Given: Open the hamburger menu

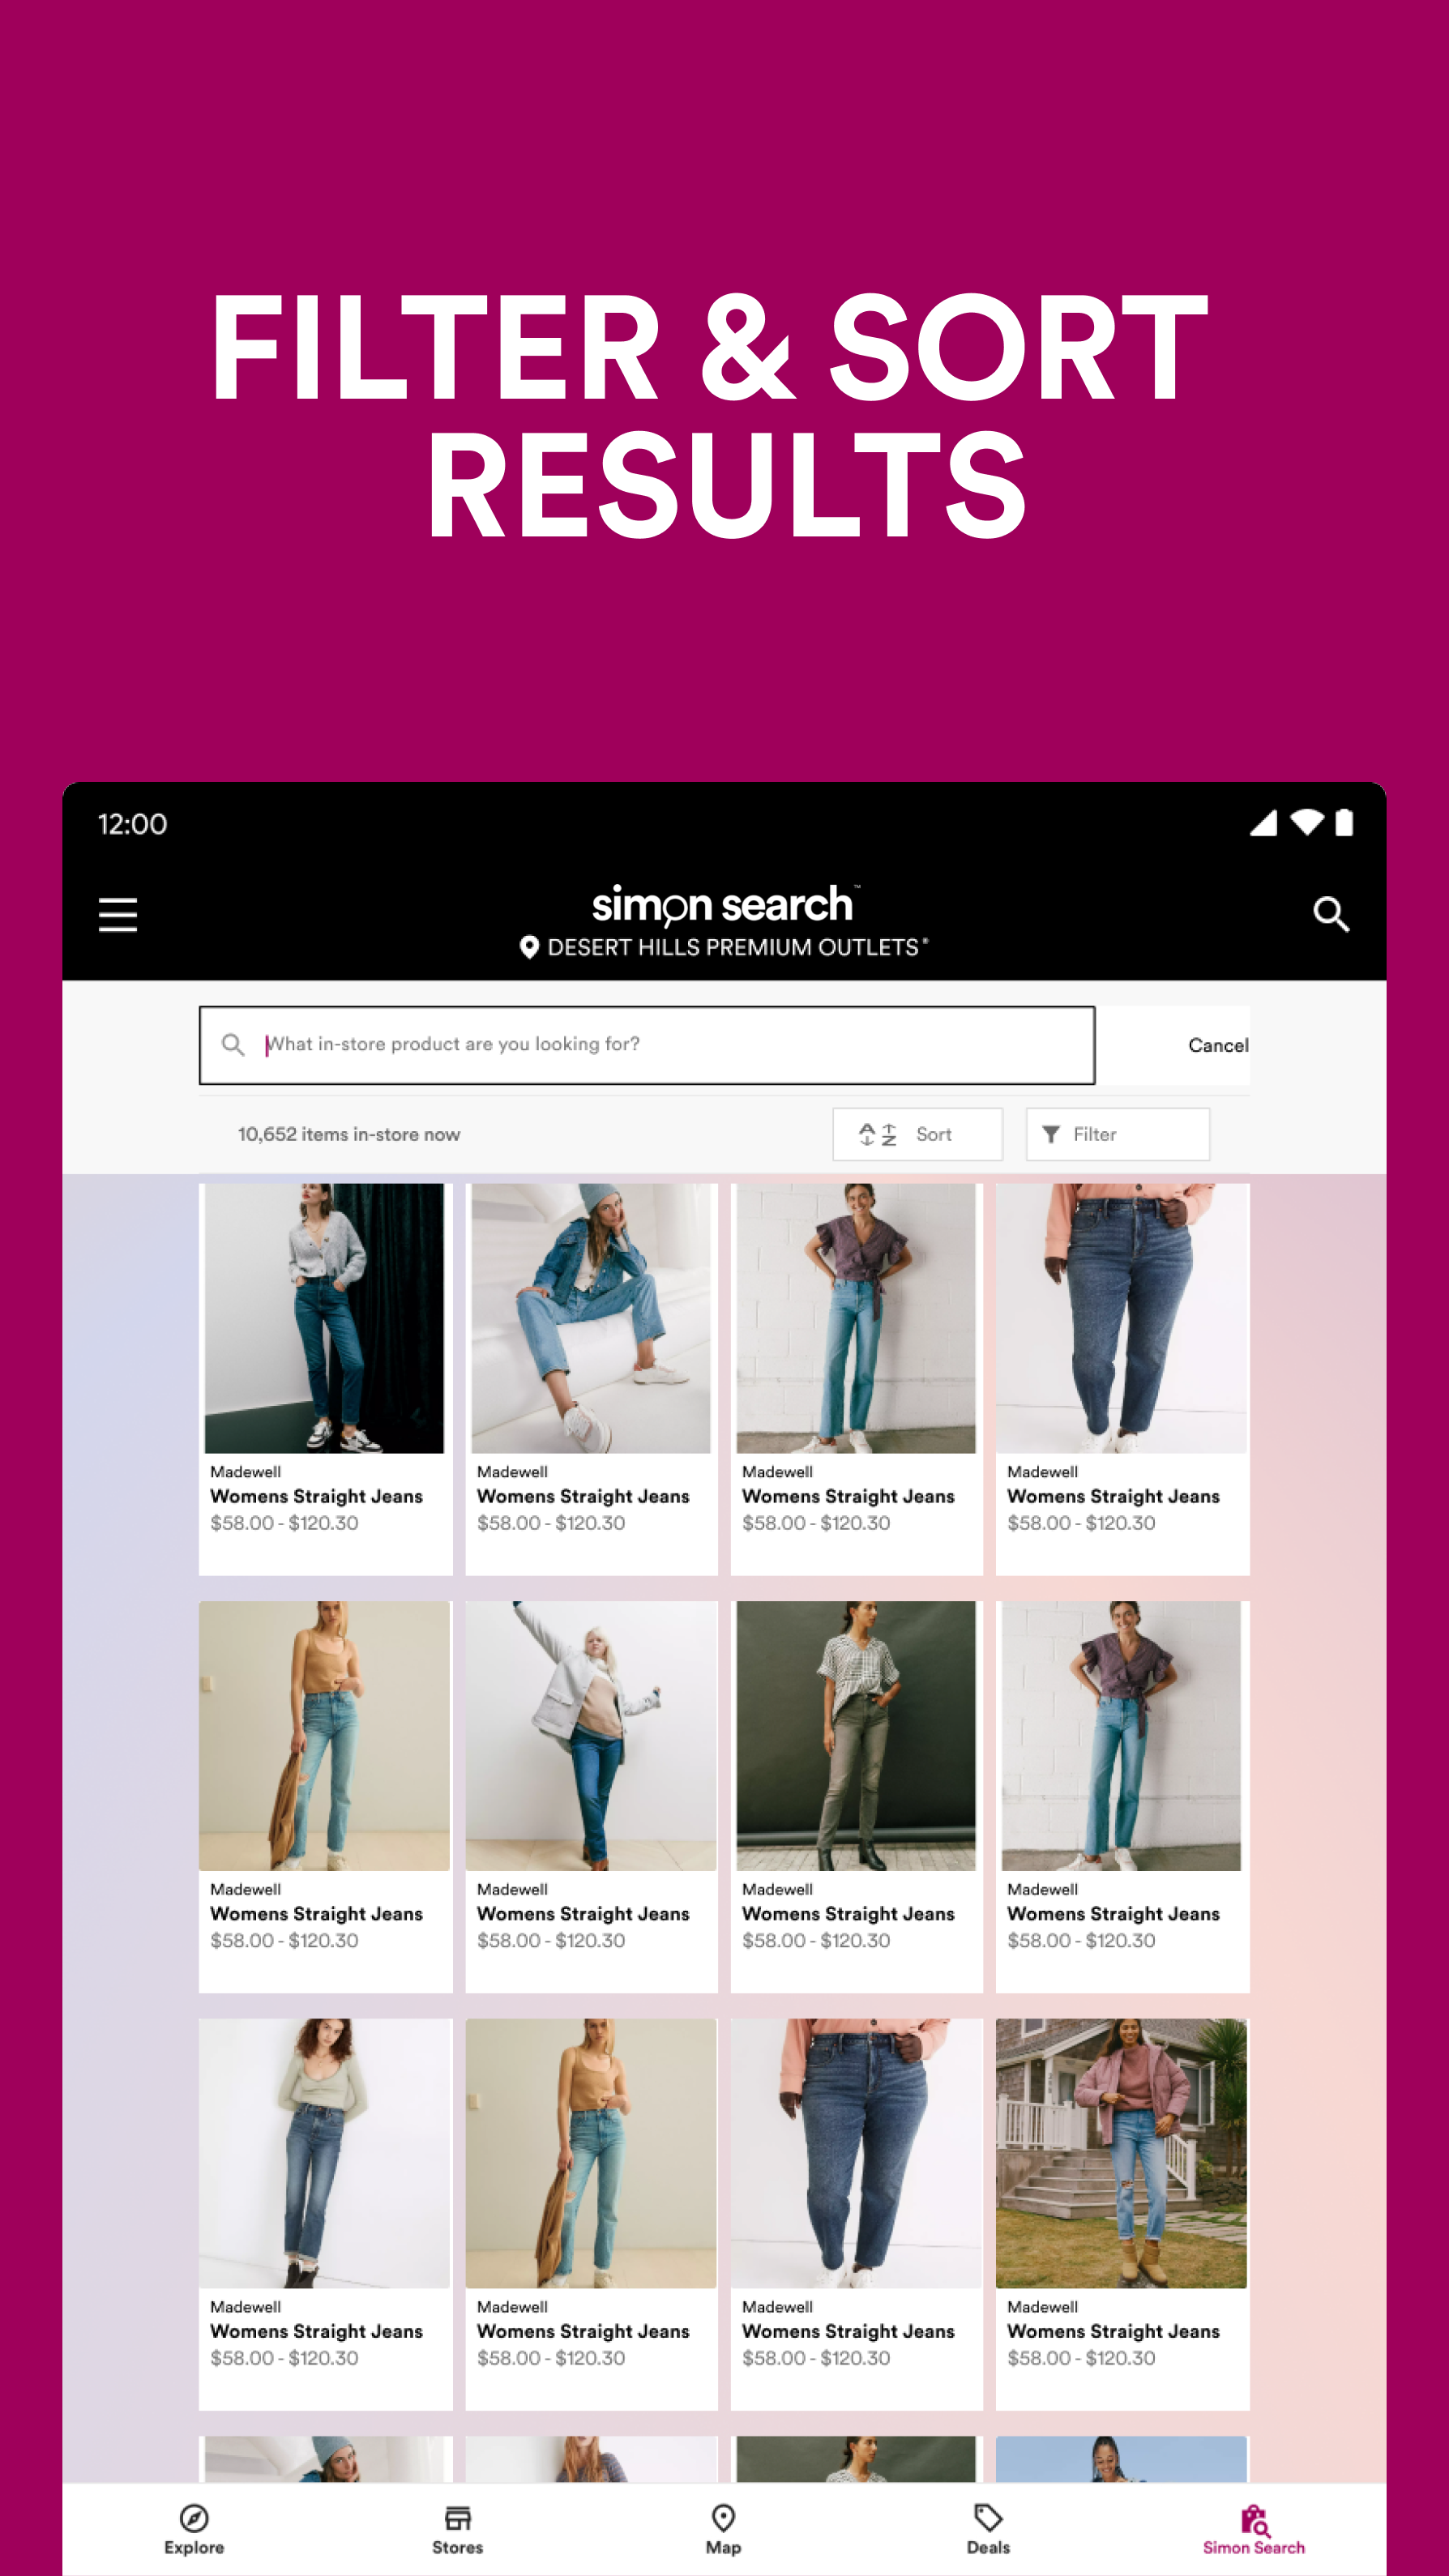Looking at the screenshot, I should tap(117, 914).
